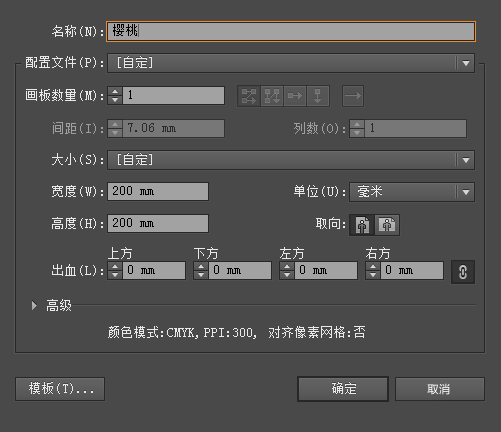This screenshot has width=501, height=432.
Task: Select grid by row artboard layout icon
Action: 249,96
